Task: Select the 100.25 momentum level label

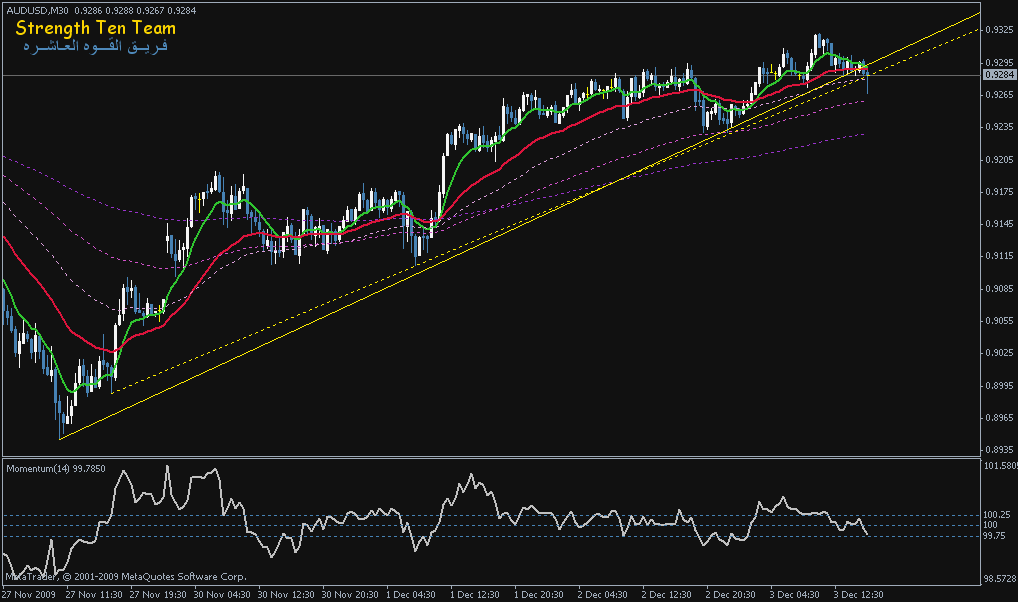Action: [995, 515]
